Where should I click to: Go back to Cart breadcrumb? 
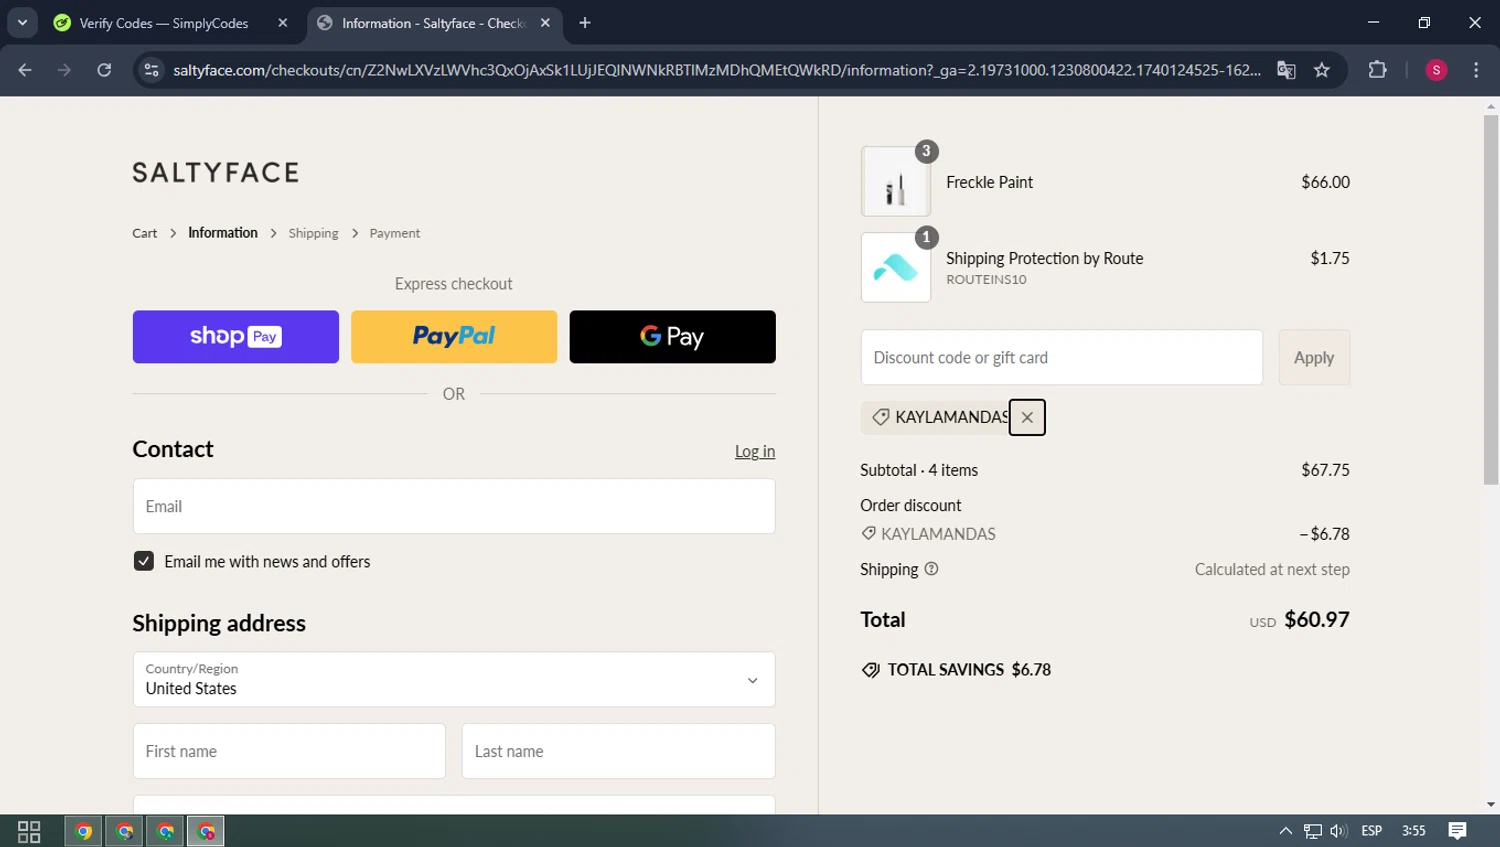144,233
